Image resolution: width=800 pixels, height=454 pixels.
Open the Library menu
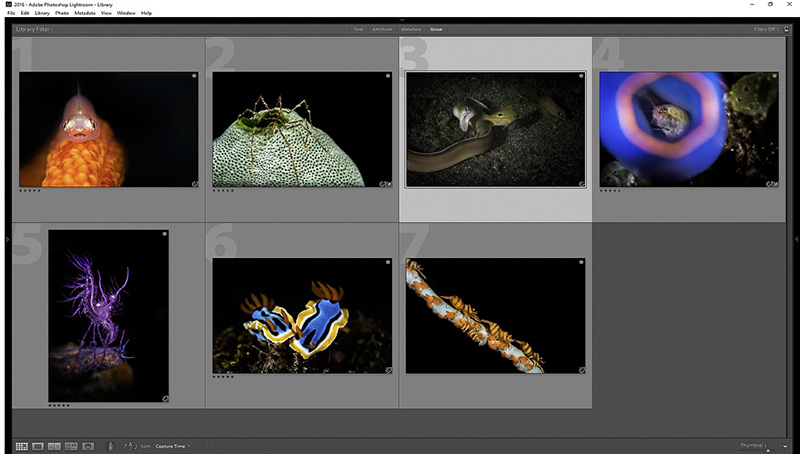point(42,13)
